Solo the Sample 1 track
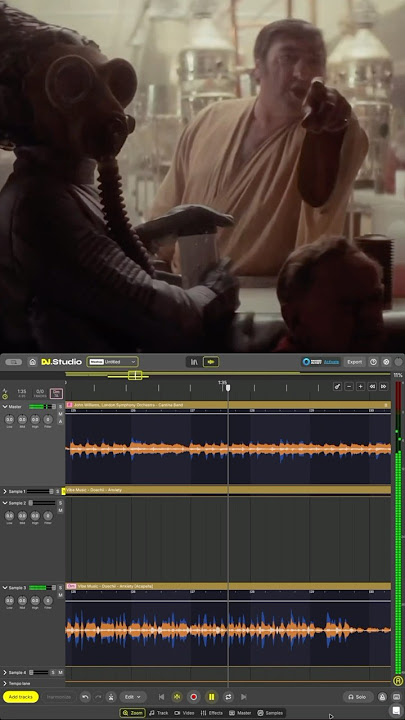This screenshot has height=720, width=405. point(57,491)
